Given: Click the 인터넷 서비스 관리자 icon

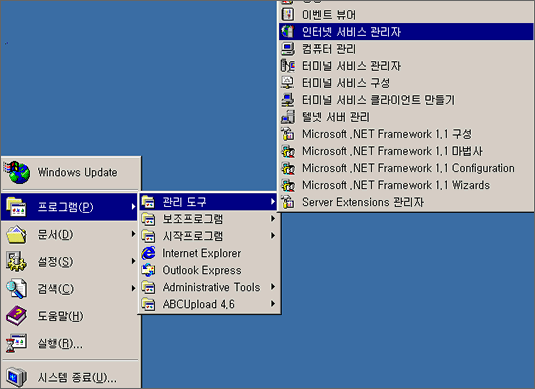Looking at the screenshot, I should tap(288, 31).
